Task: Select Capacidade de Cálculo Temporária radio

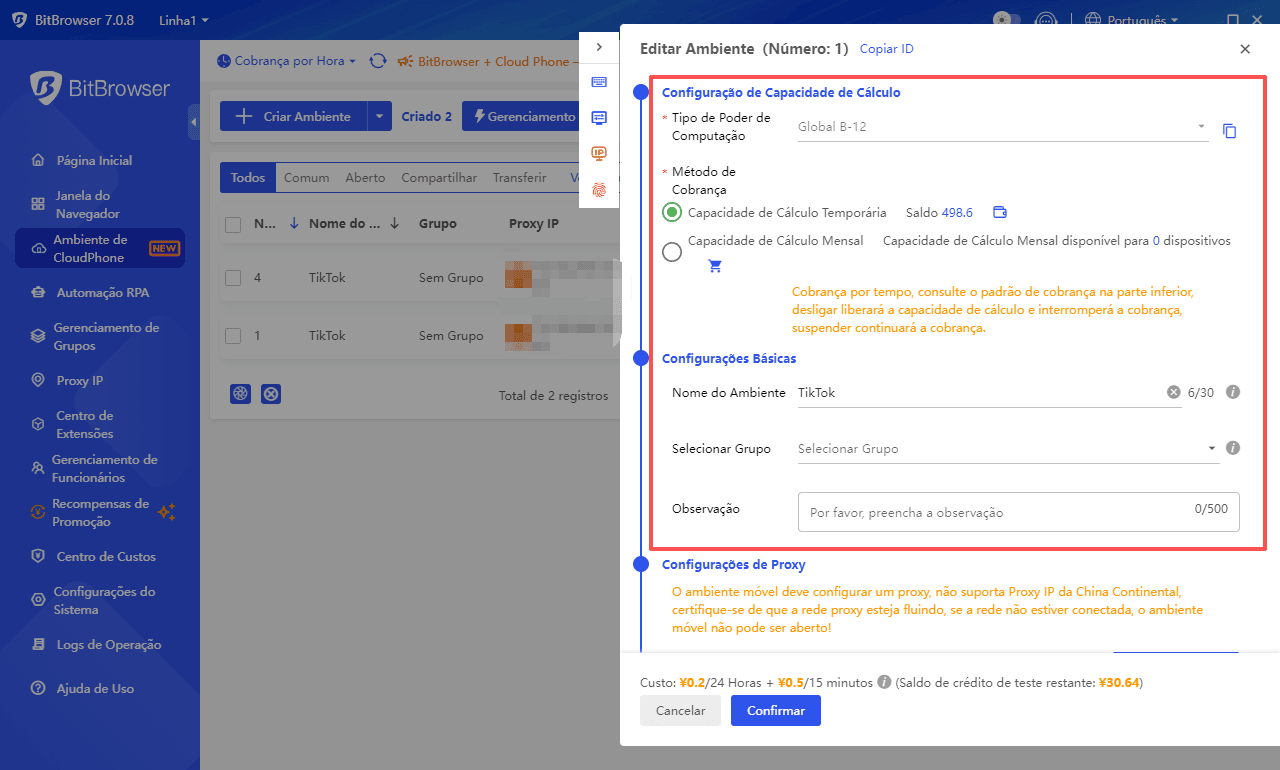Action: (x=672, y=212)
